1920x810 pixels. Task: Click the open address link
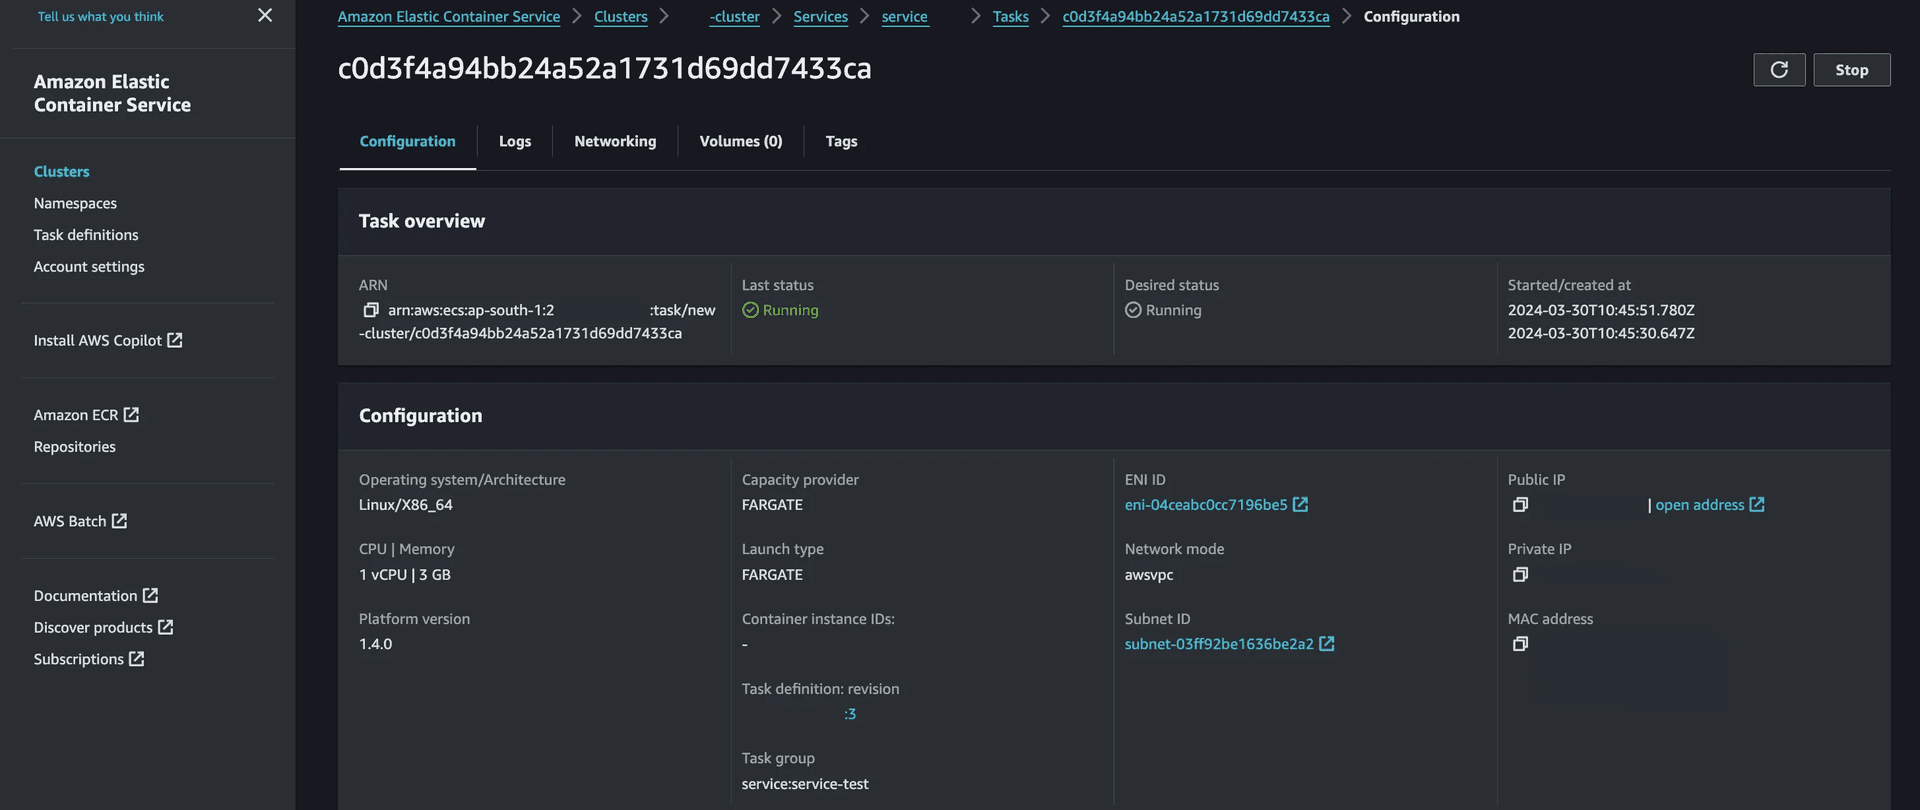(x=1699, y=505)
